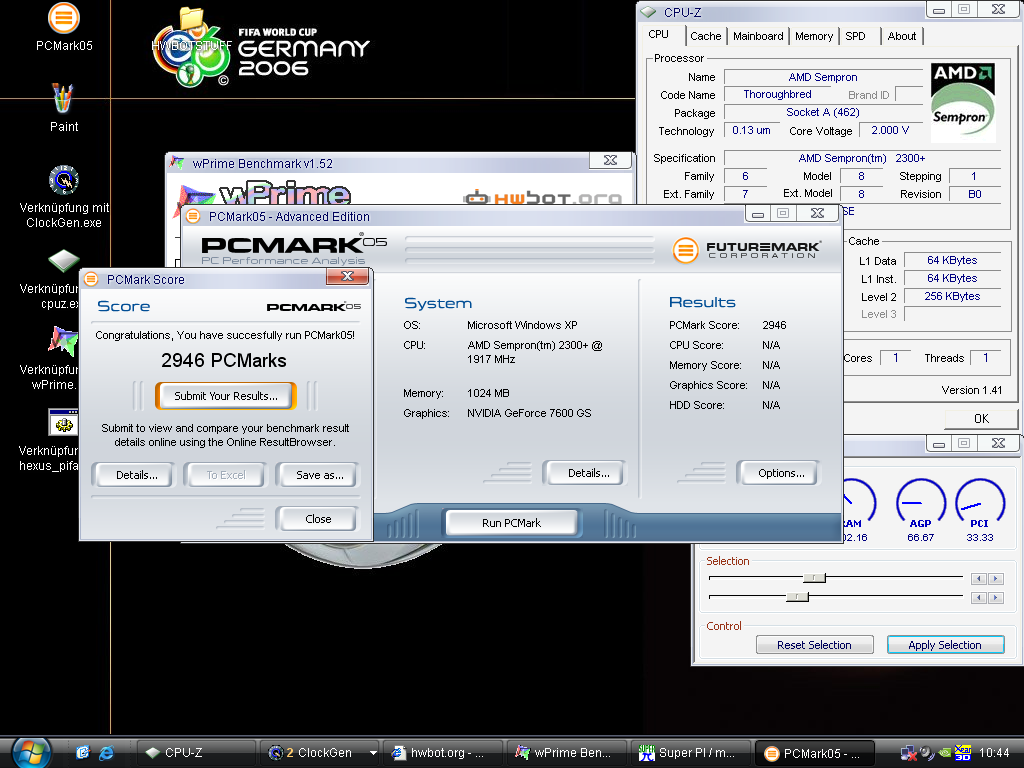Click the Core Voltage value 2.000 V

coord(889,131)
